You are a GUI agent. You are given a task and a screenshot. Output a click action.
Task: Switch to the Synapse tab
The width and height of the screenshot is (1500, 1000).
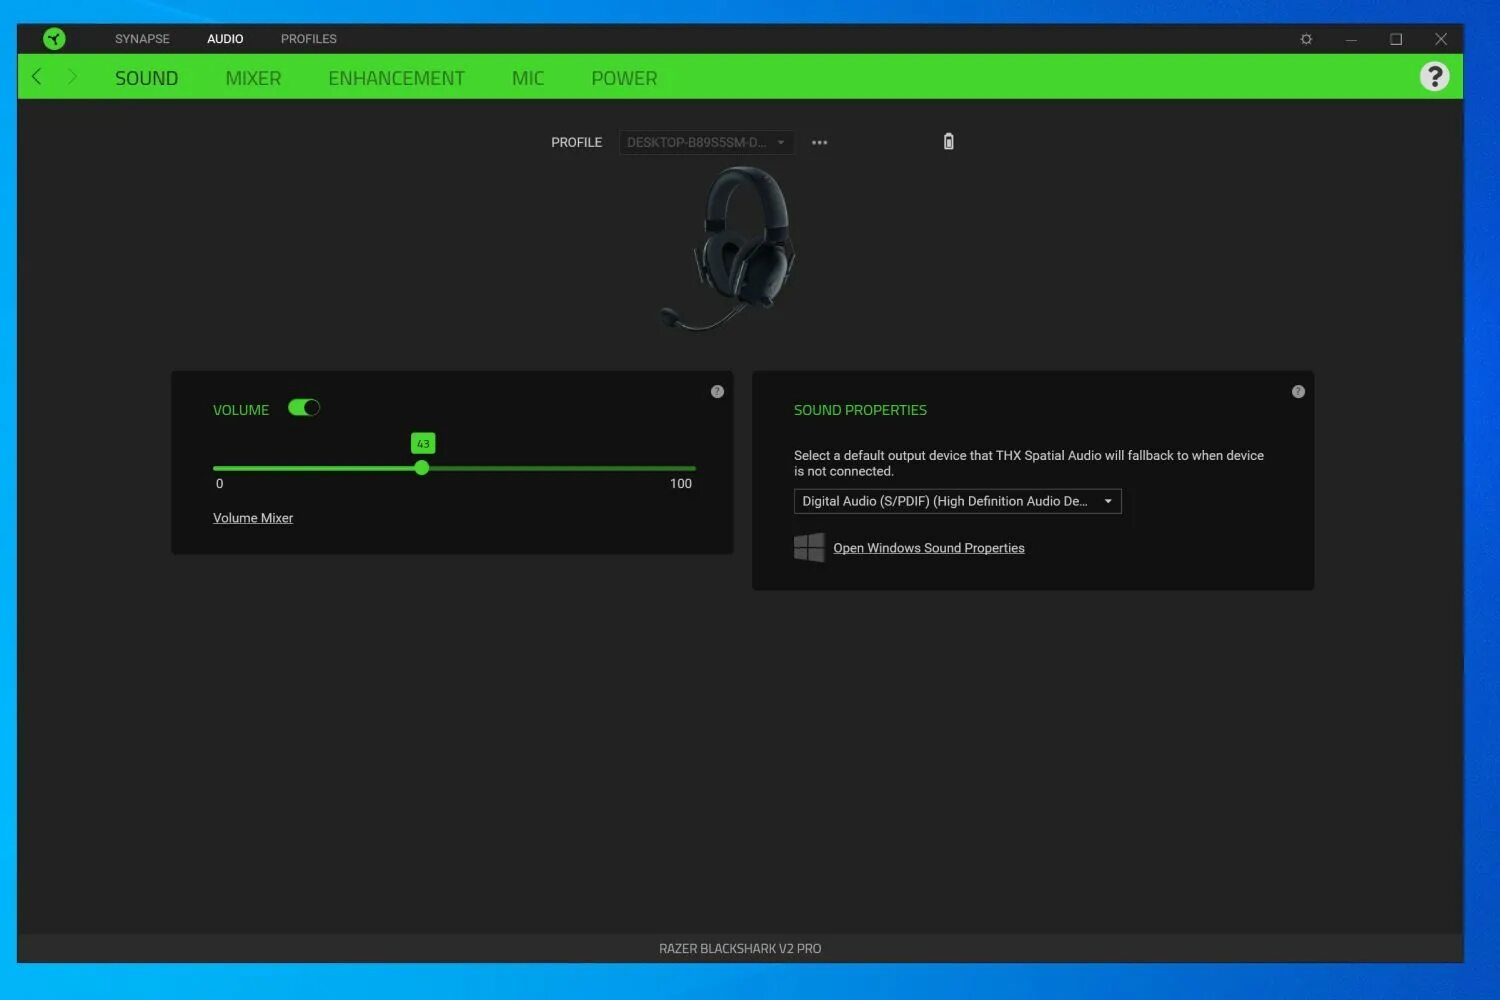[142, 39]
